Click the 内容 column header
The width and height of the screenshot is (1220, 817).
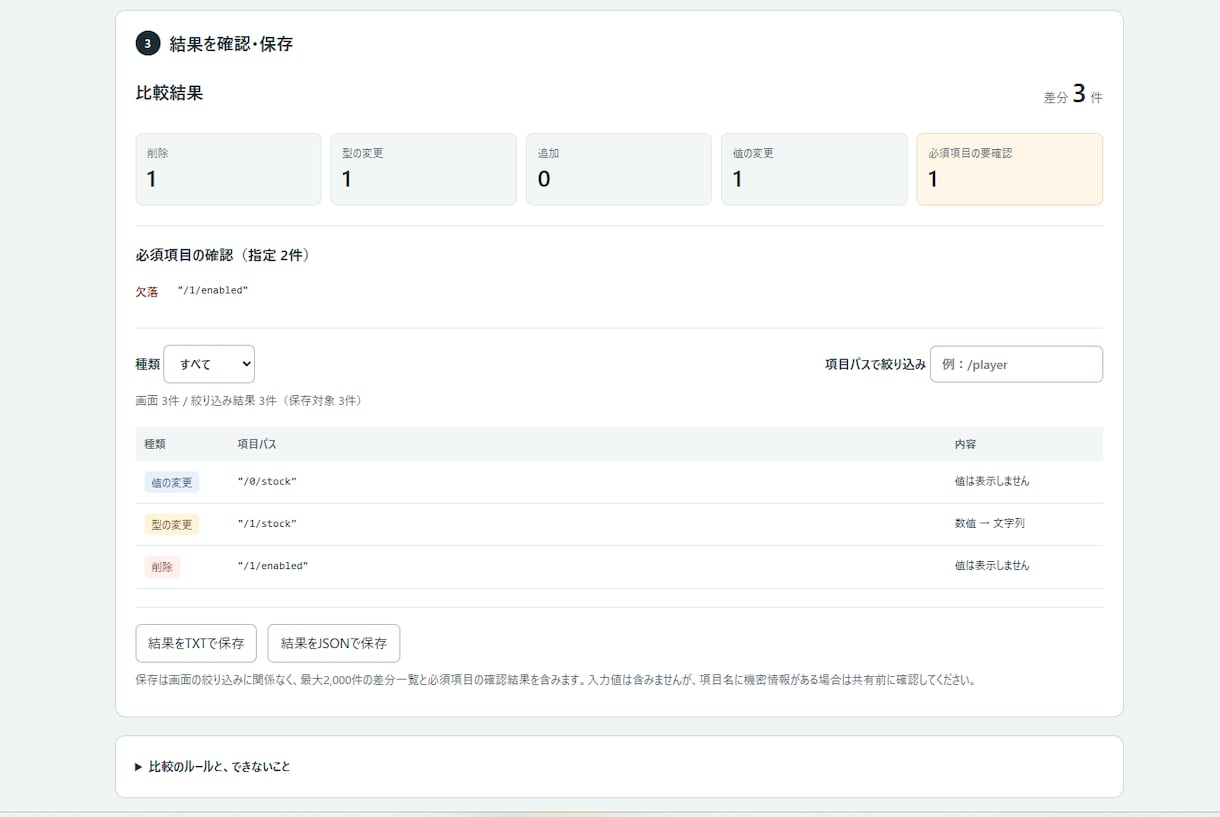966,444
